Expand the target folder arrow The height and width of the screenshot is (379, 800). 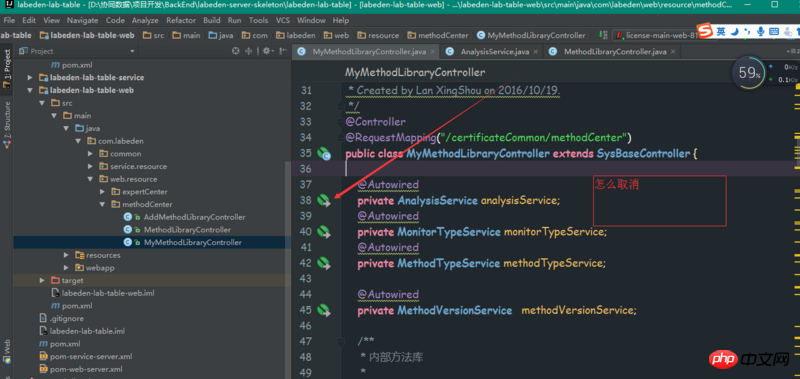(42, 281)
